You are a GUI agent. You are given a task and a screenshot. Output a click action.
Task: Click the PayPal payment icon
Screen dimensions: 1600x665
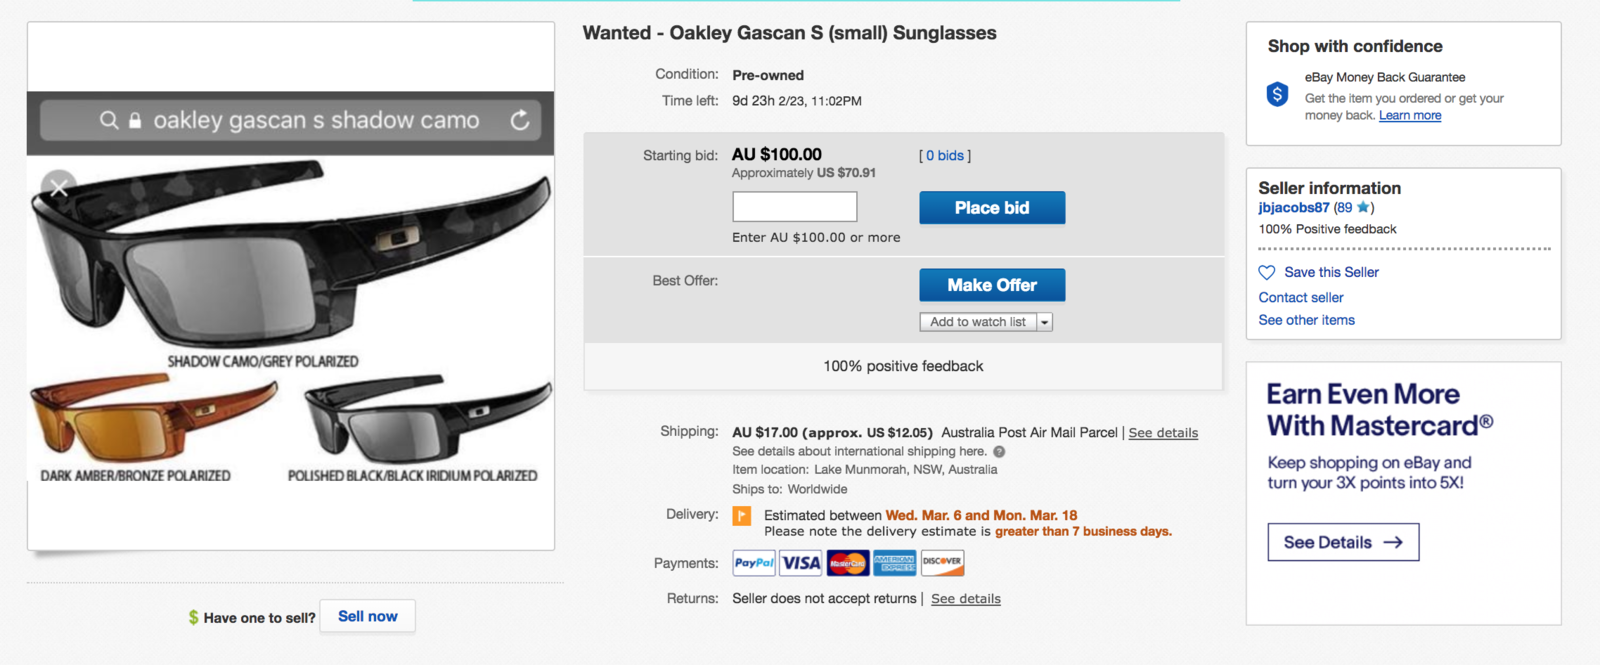(754, 563)
